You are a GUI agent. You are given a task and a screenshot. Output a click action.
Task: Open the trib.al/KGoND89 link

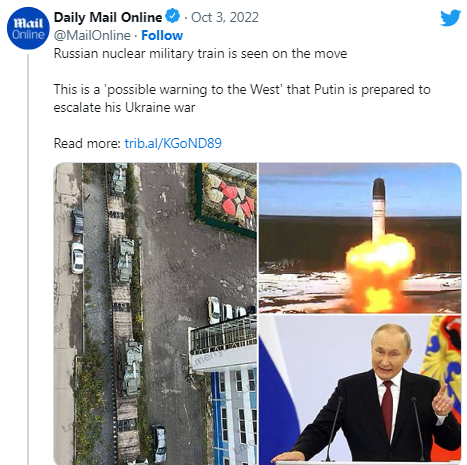click(x=173, y=143)
